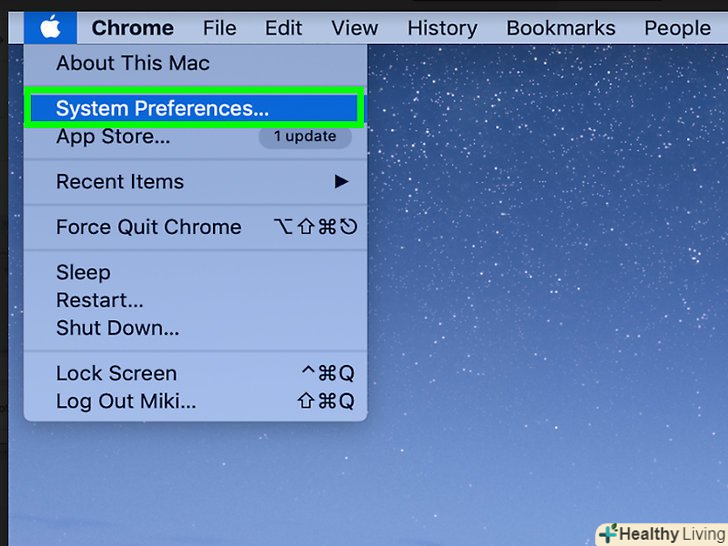This screenshot has height=546, width=728.
Task: Open the Edit menu
Action: click(284, 28)
